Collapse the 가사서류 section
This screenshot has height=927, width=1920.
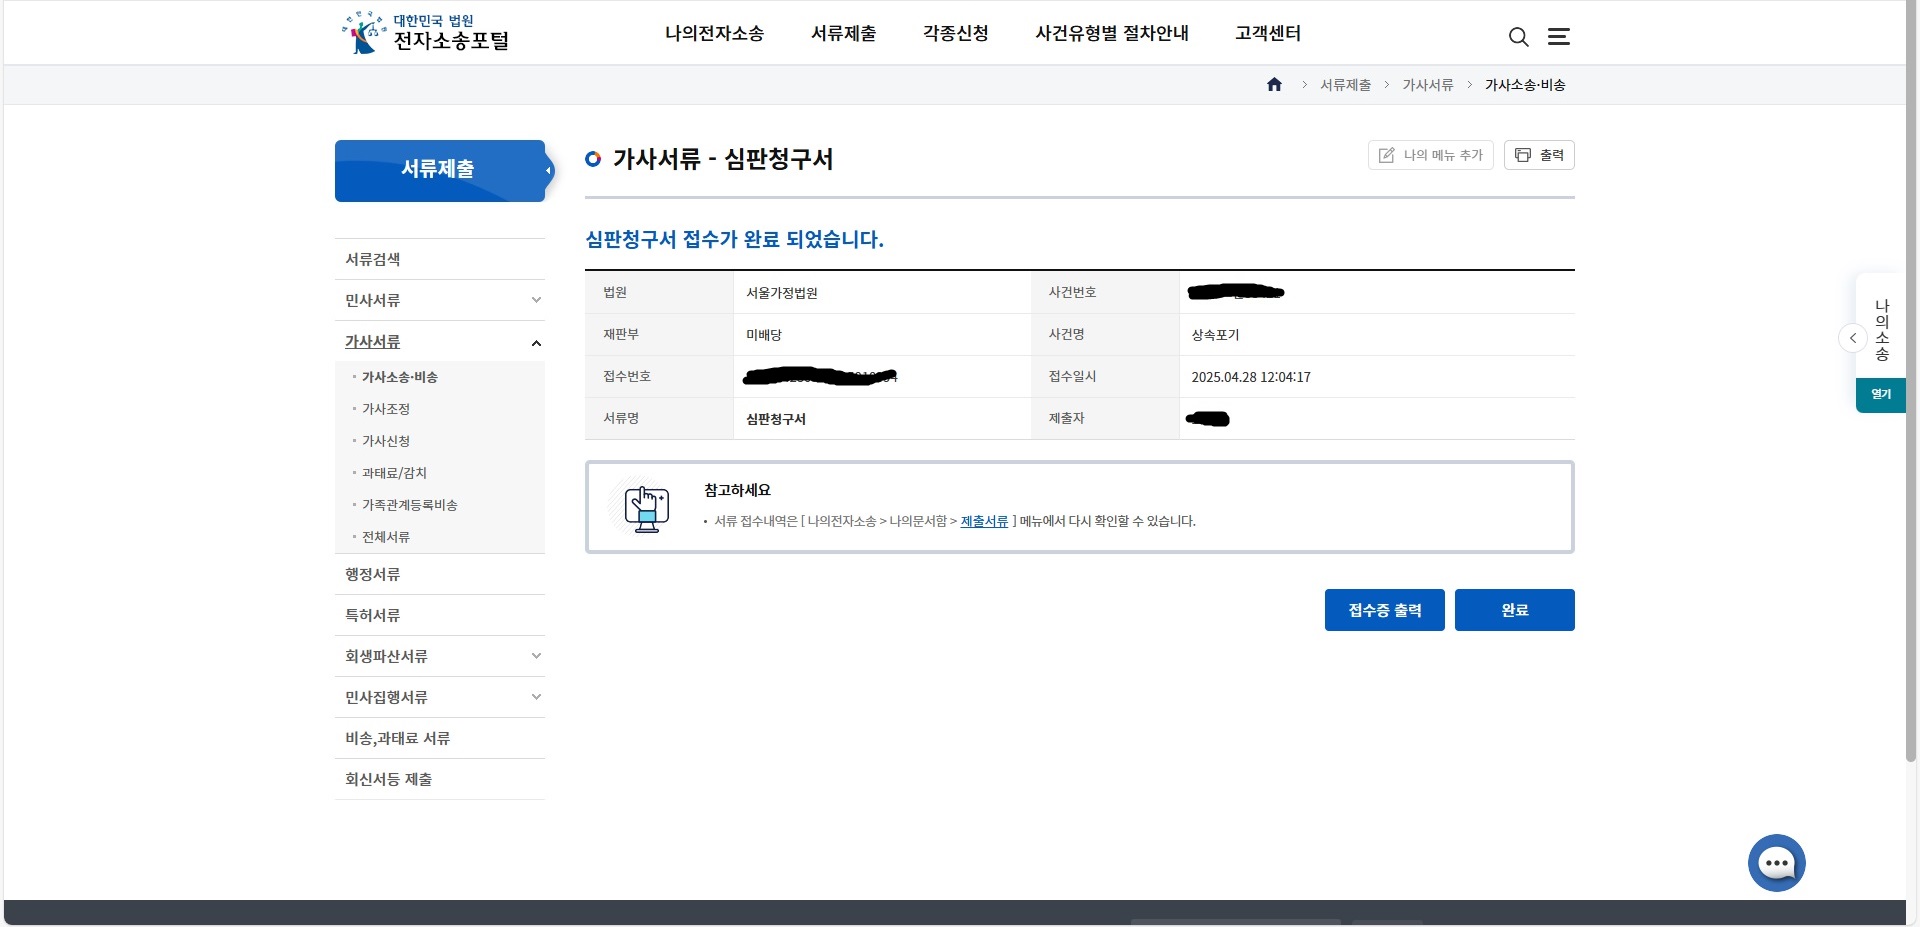(x=537, y=342)
